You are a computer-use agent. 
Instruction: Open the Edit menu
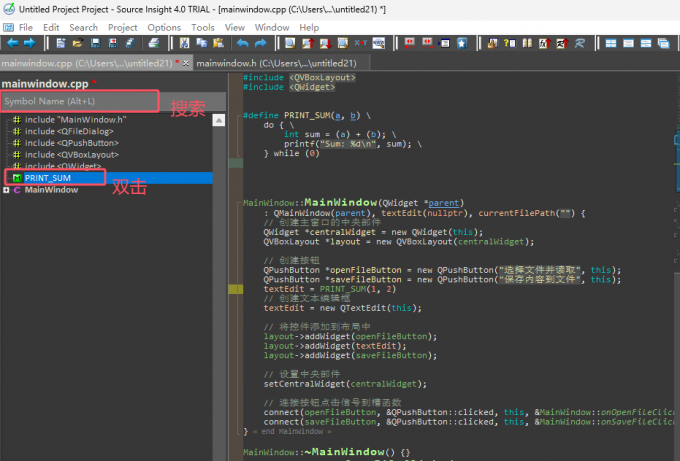(51, 27)
